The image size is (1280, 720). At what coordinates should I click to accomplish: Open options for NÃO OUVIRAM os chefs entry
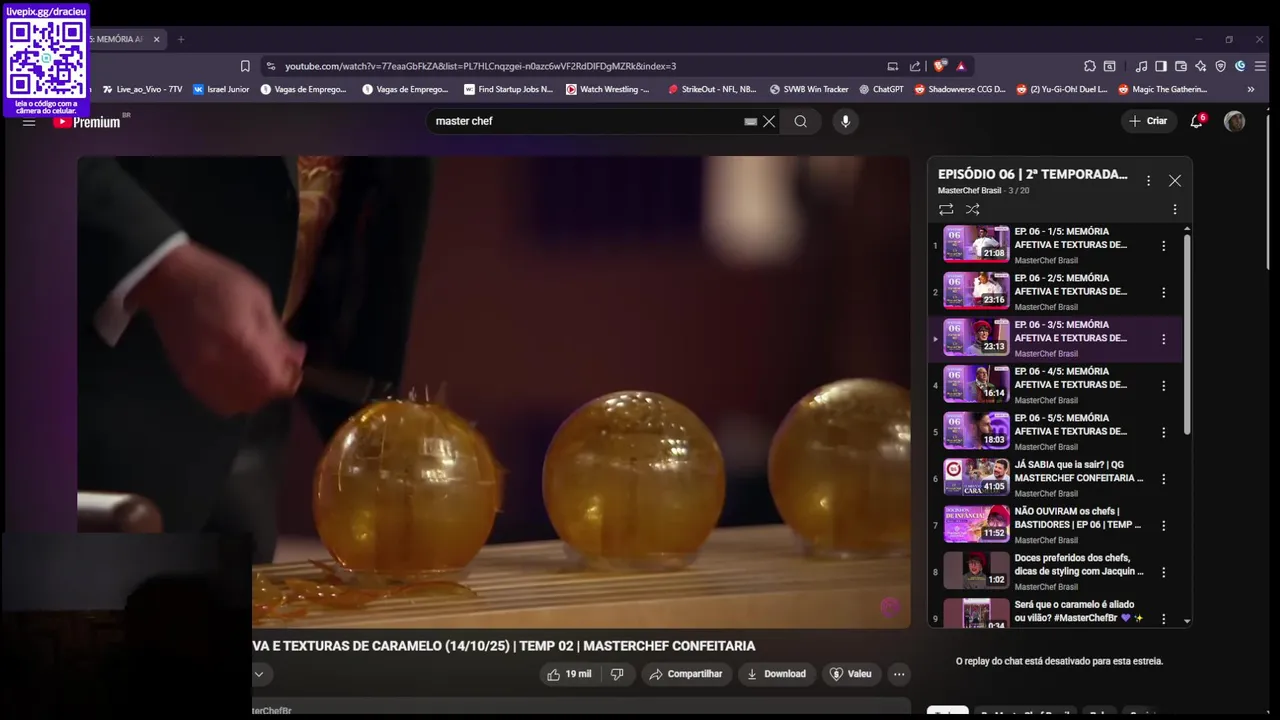[x=1163, y=525]
